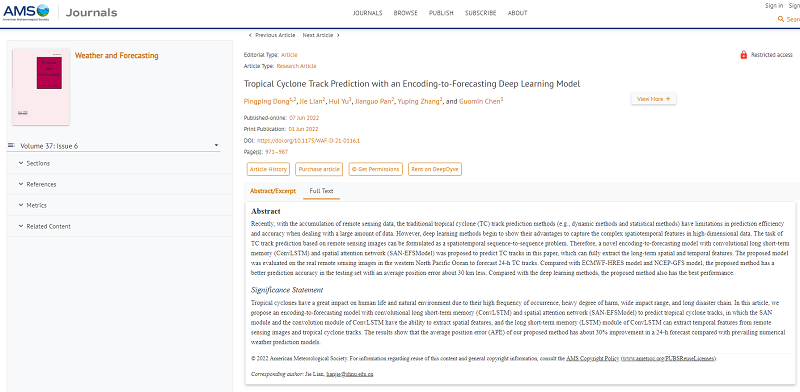Click the Get Permissions button
Viewport: 800px width, 392px height.
click(376, 169)
